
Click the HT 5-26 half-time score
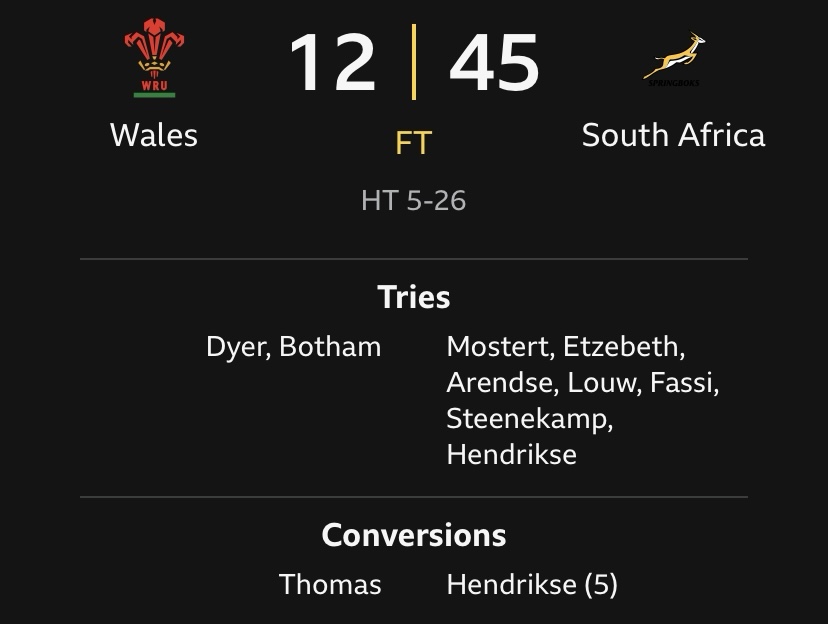point(413,200)
